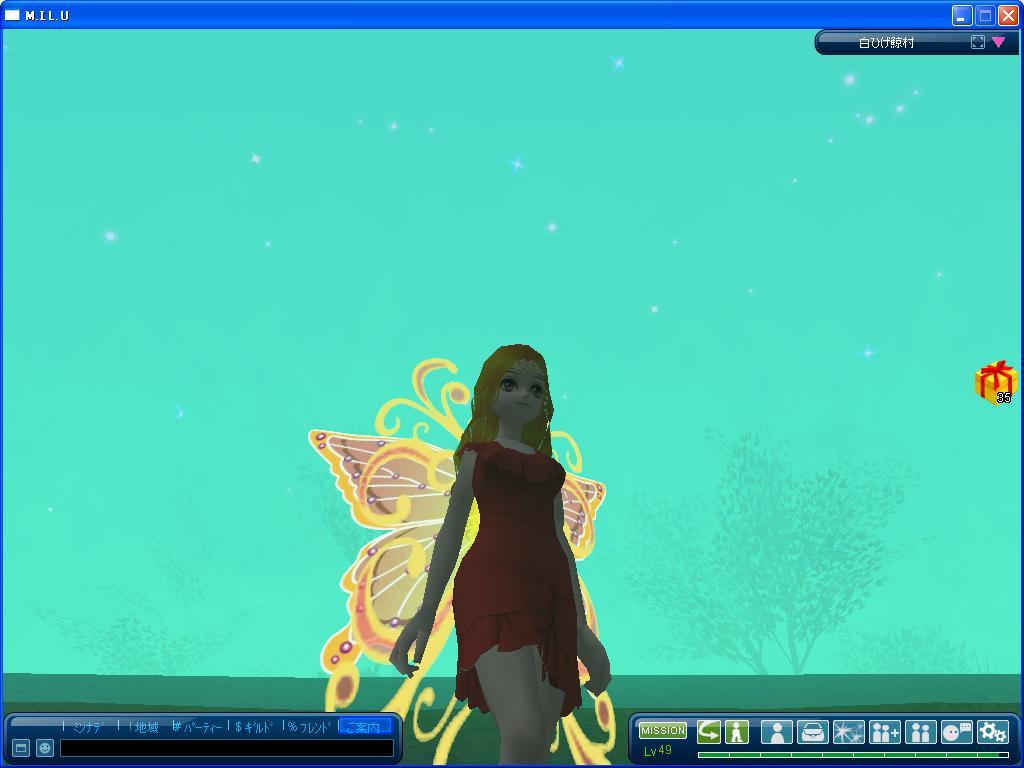
Task: Expand the pink triangle location dropdown
Action: pyautogui.click(x=999, y=42)
